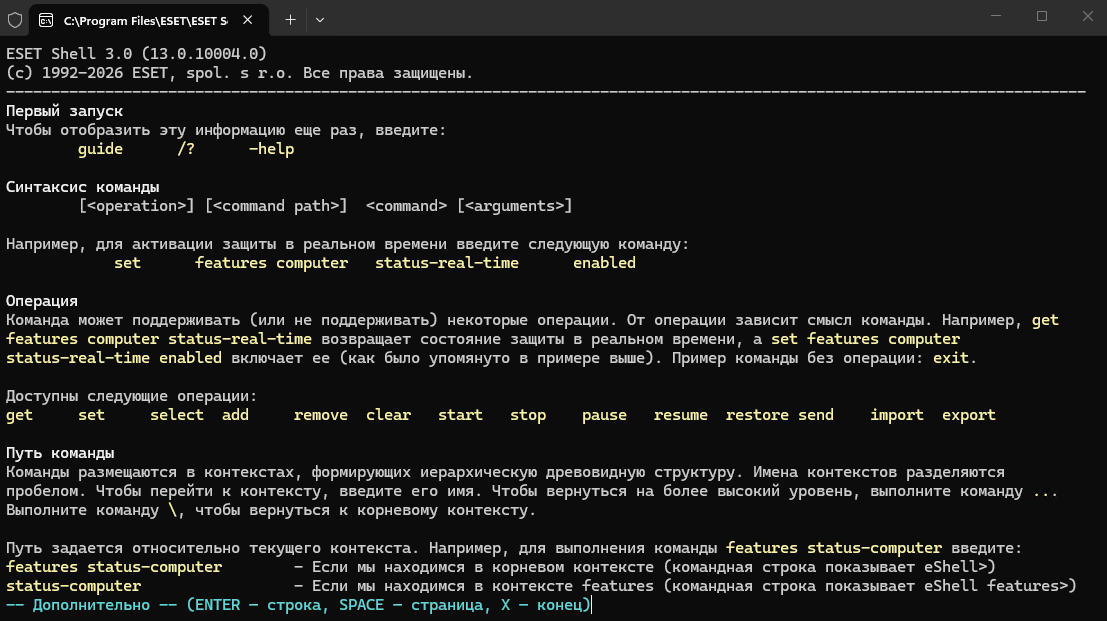
Task: Close the Windows Terminal window
Action: (1088, 16)
